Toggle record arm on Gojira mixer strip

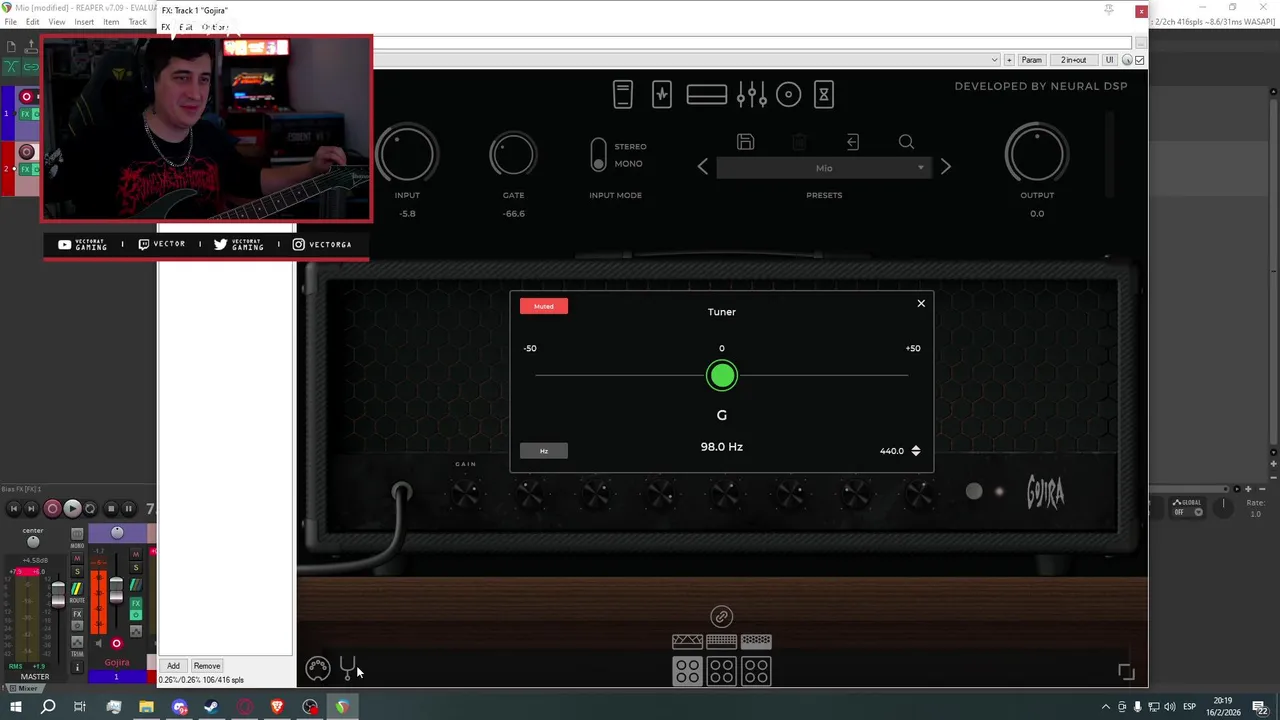(116, 643)
